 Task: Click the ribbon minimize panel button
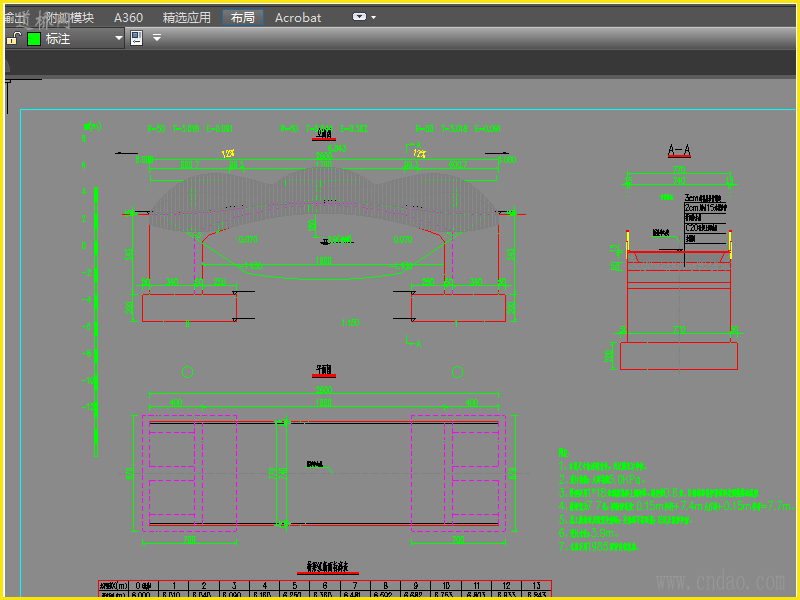pos(359,17)
